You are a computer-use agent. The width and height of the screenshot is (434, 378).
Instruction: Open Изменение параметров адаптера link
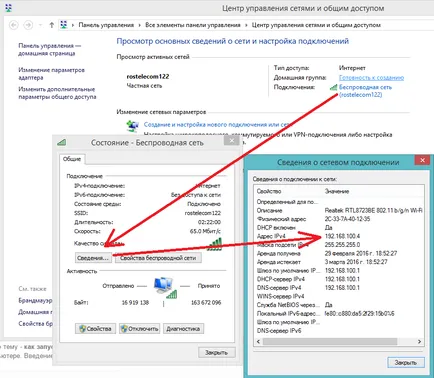51,74
